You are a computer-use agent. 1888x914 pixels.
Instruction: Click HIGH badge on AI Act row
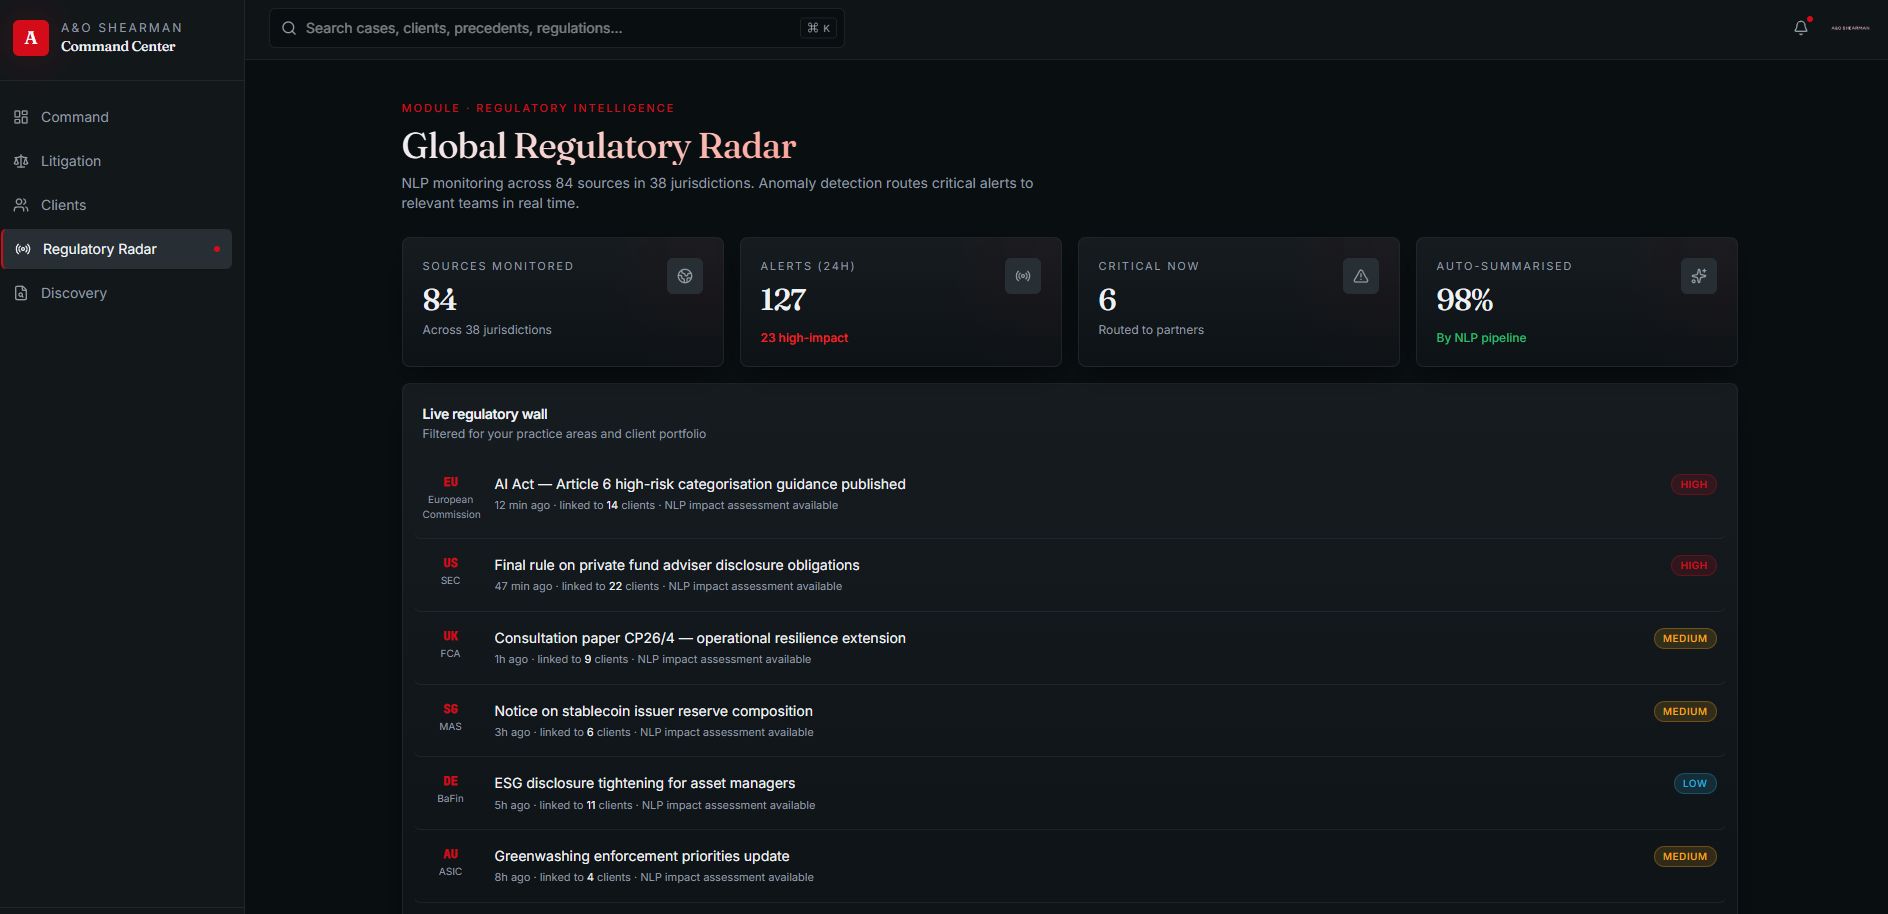(x=1694, y=484)
